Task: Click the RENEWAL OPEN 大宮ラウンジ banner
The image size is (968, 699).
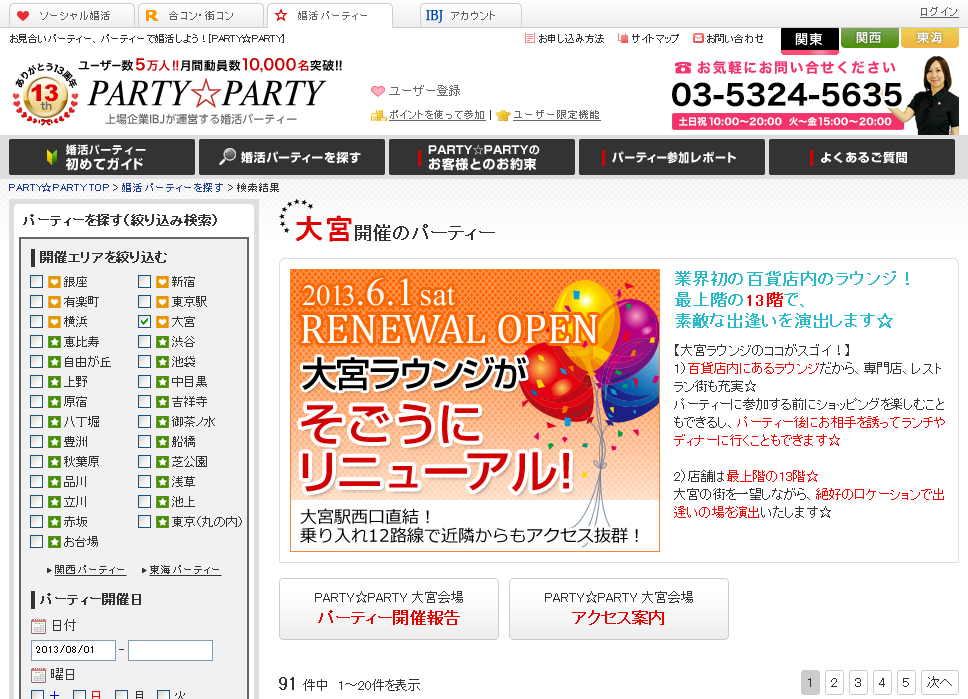Action: pyautogui.click(x=475, y=410)
